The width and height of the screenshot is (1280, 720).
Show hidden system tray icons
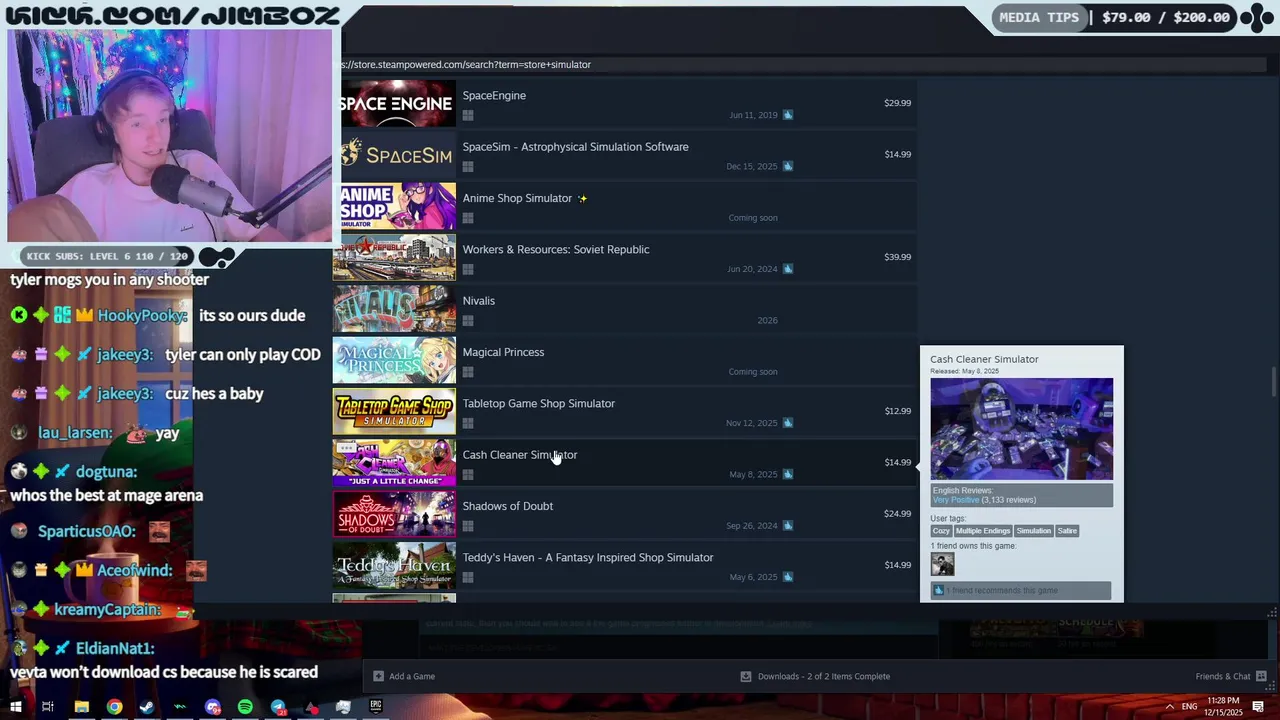point(1169,707)
